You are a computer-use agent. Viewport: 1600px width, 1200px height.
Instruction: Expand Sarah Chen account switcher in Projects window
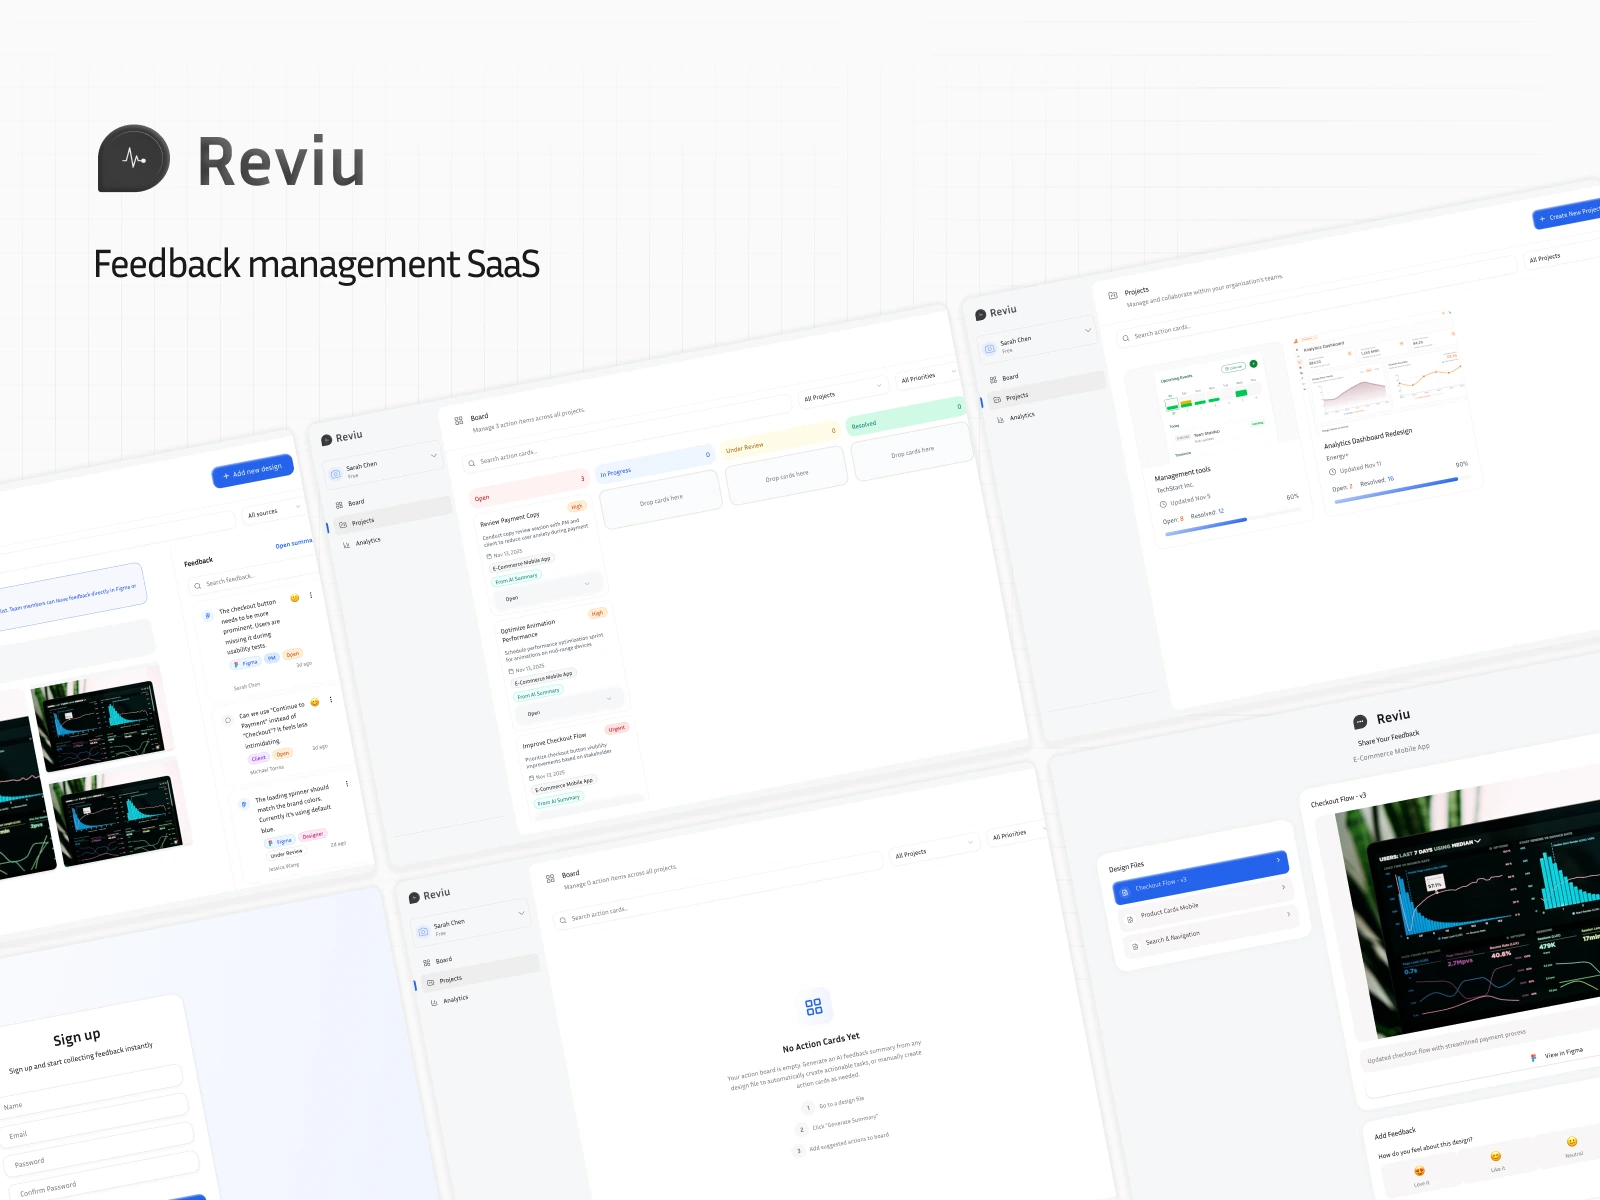[1088, 330]
